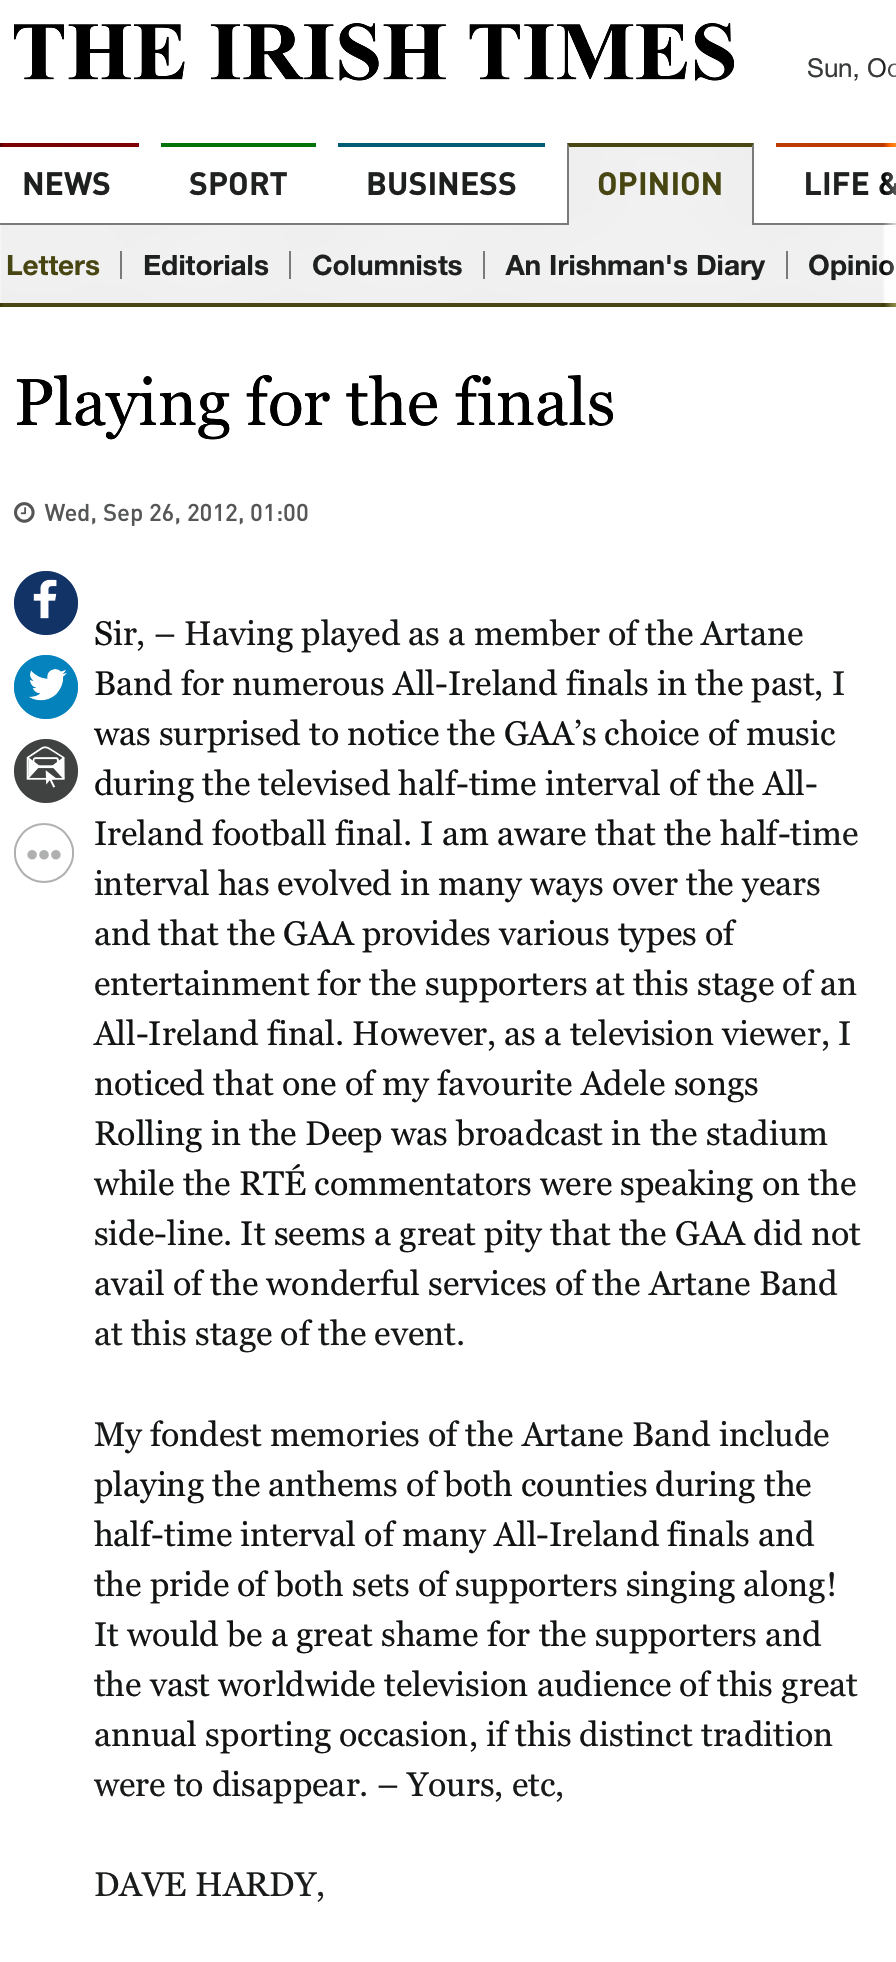Click the headline Playing for the finals
The width and height of the screenshot is (896, 1962).
(315, 403)
